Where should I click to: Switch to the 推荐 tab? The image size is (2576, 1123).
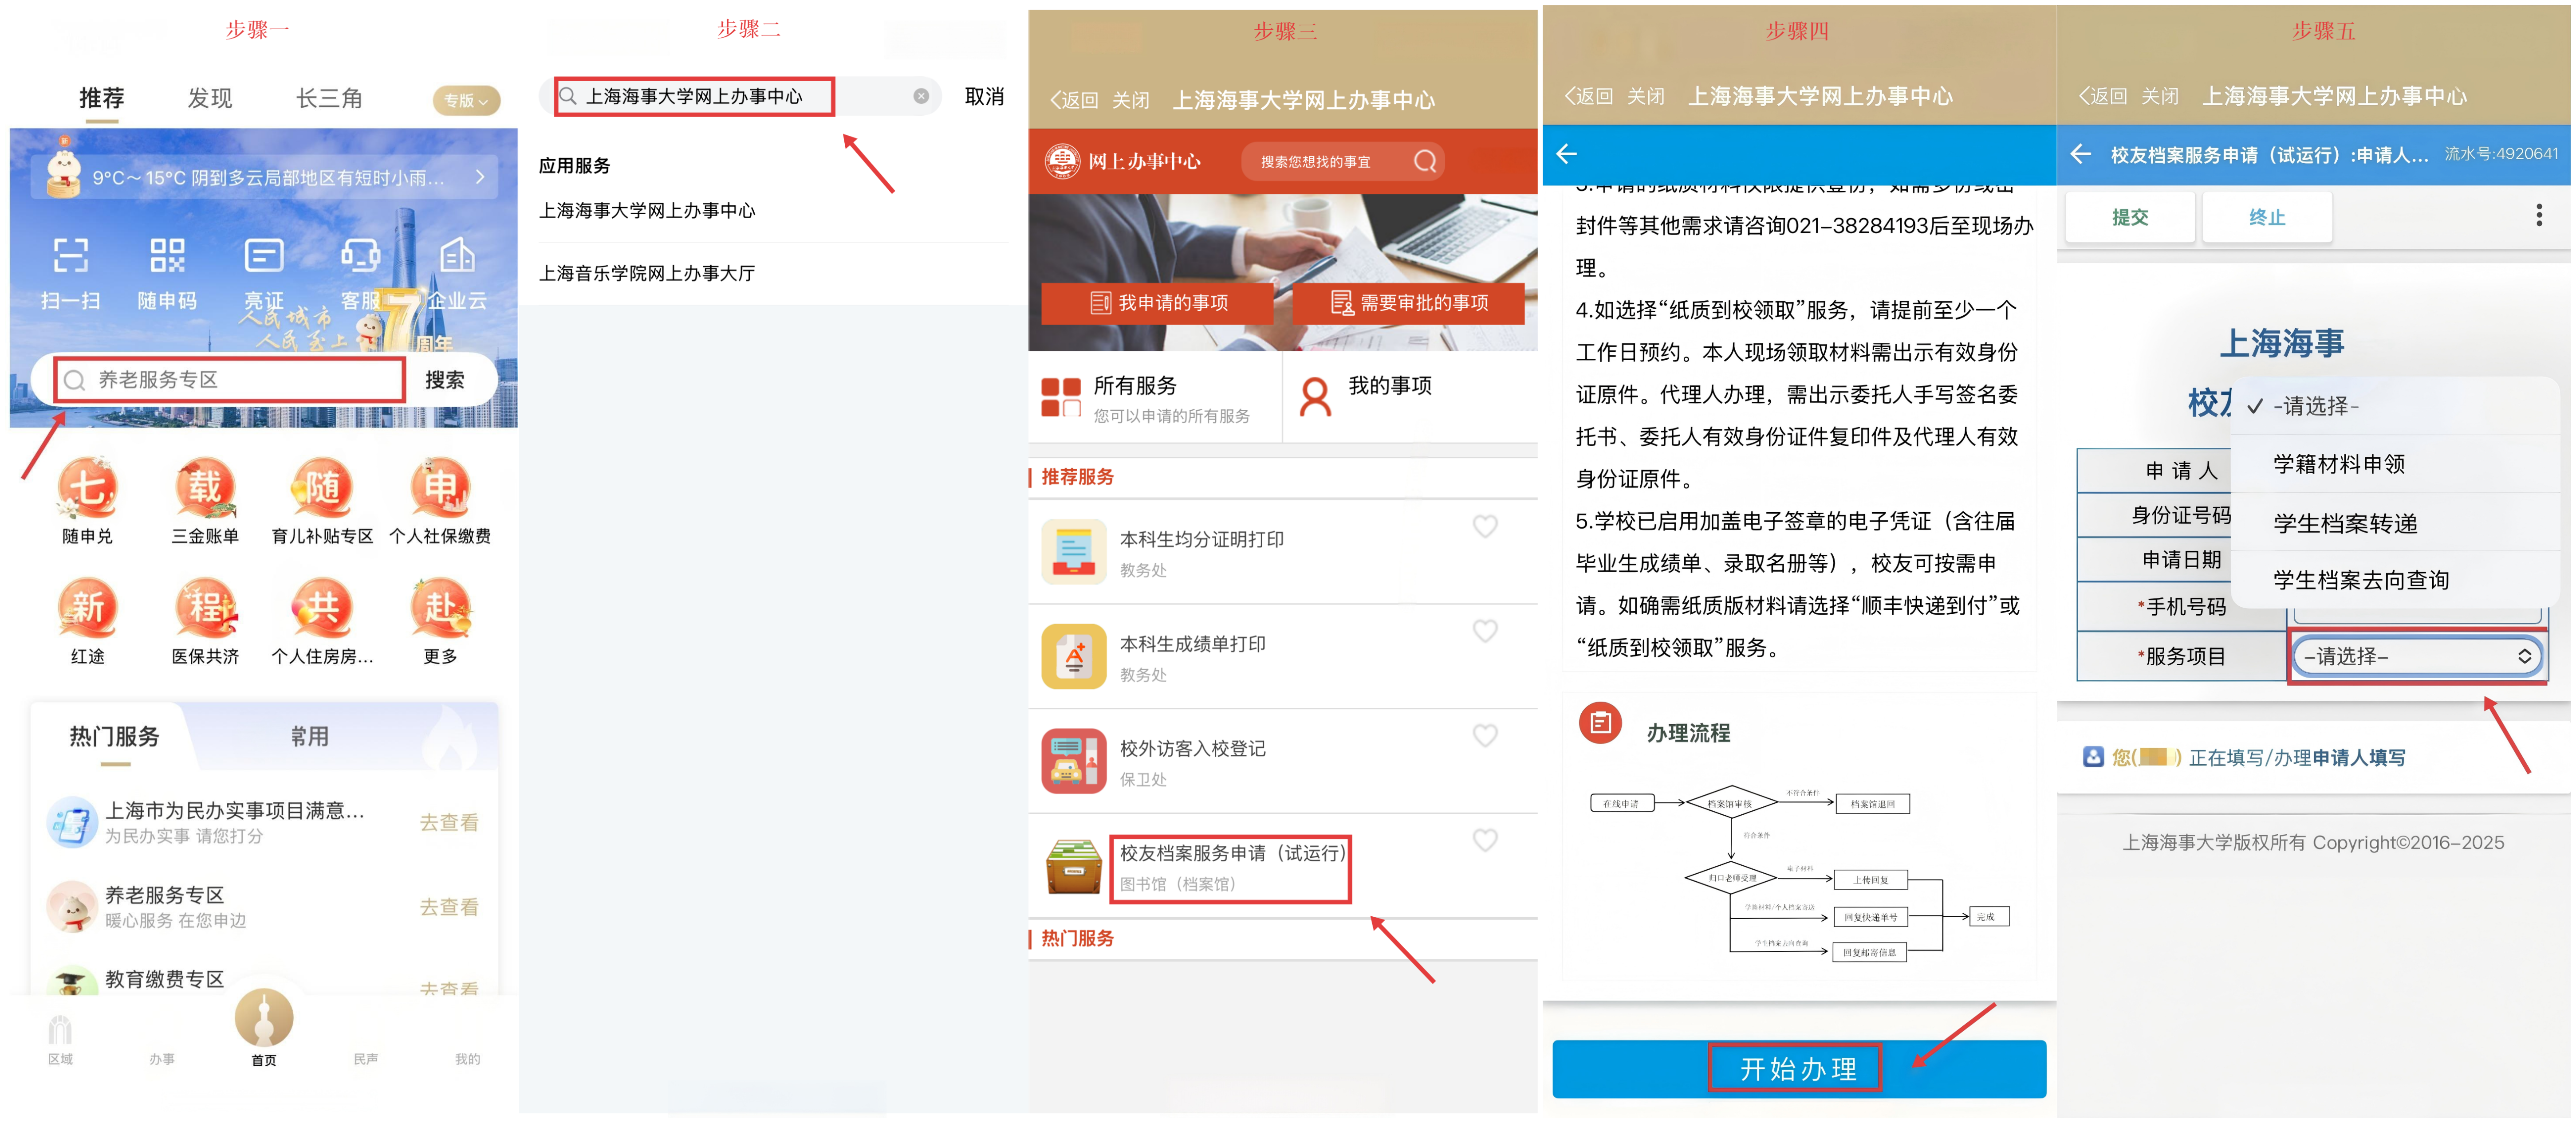pos(102,98)
